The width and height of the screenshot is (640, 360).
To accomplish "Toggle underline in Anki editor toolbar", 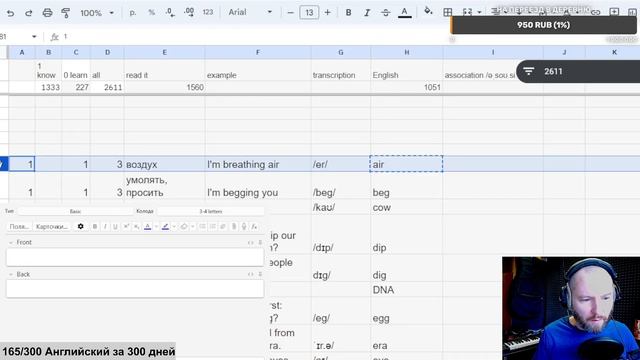I will point(116,227).
